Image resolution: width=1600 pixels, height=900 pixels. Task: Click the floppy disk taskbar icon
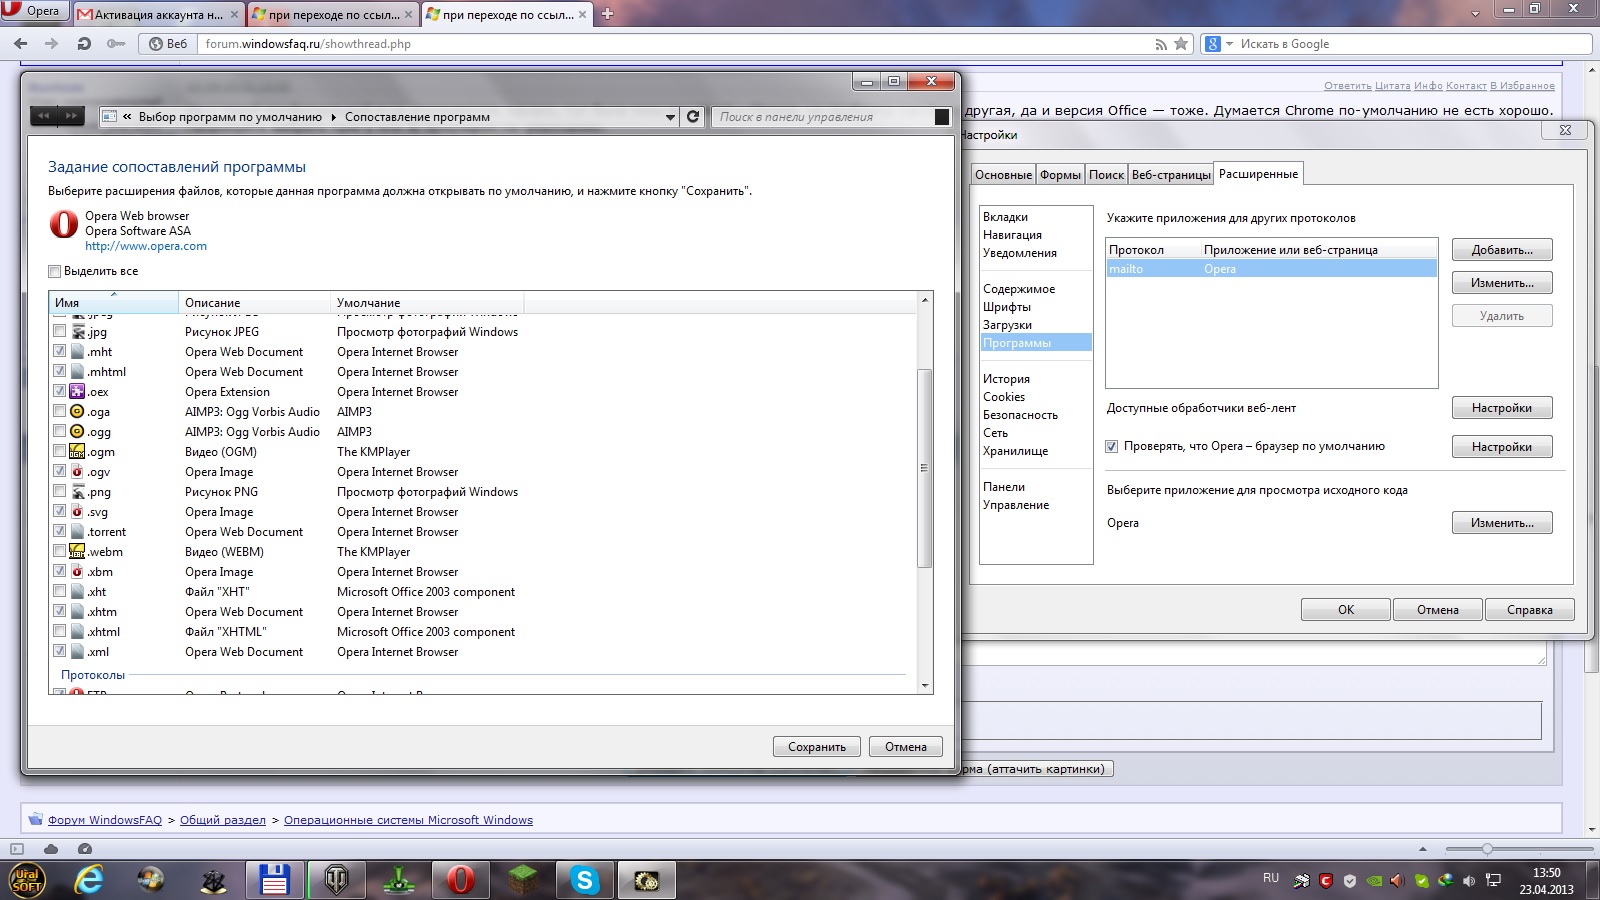coord(274,880)
